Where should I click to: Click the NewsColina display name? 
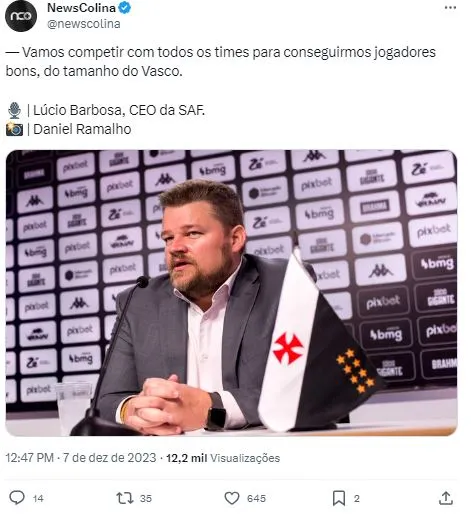point(81,8)
